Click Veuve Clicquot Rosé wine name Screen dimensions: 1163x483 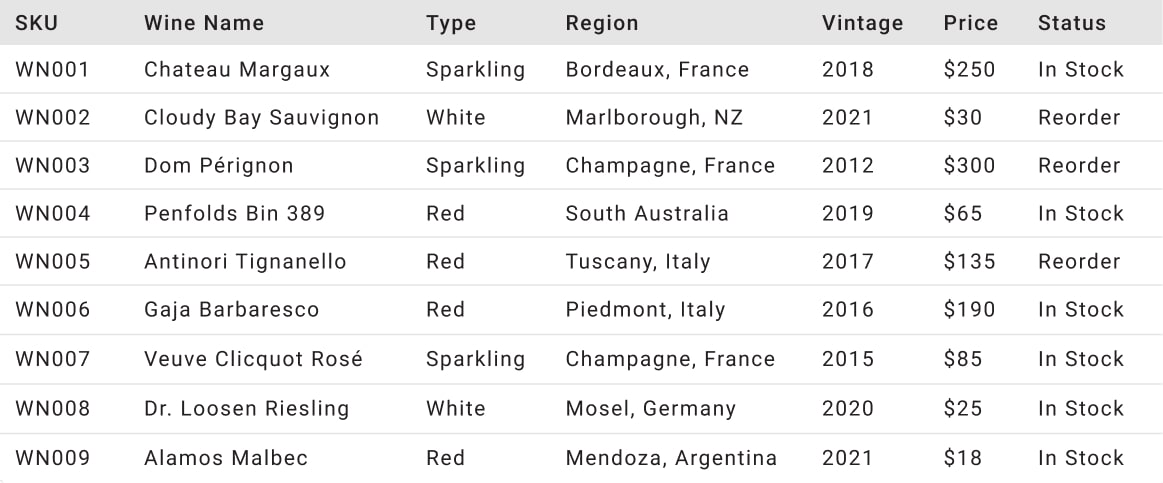pos(254,359)
